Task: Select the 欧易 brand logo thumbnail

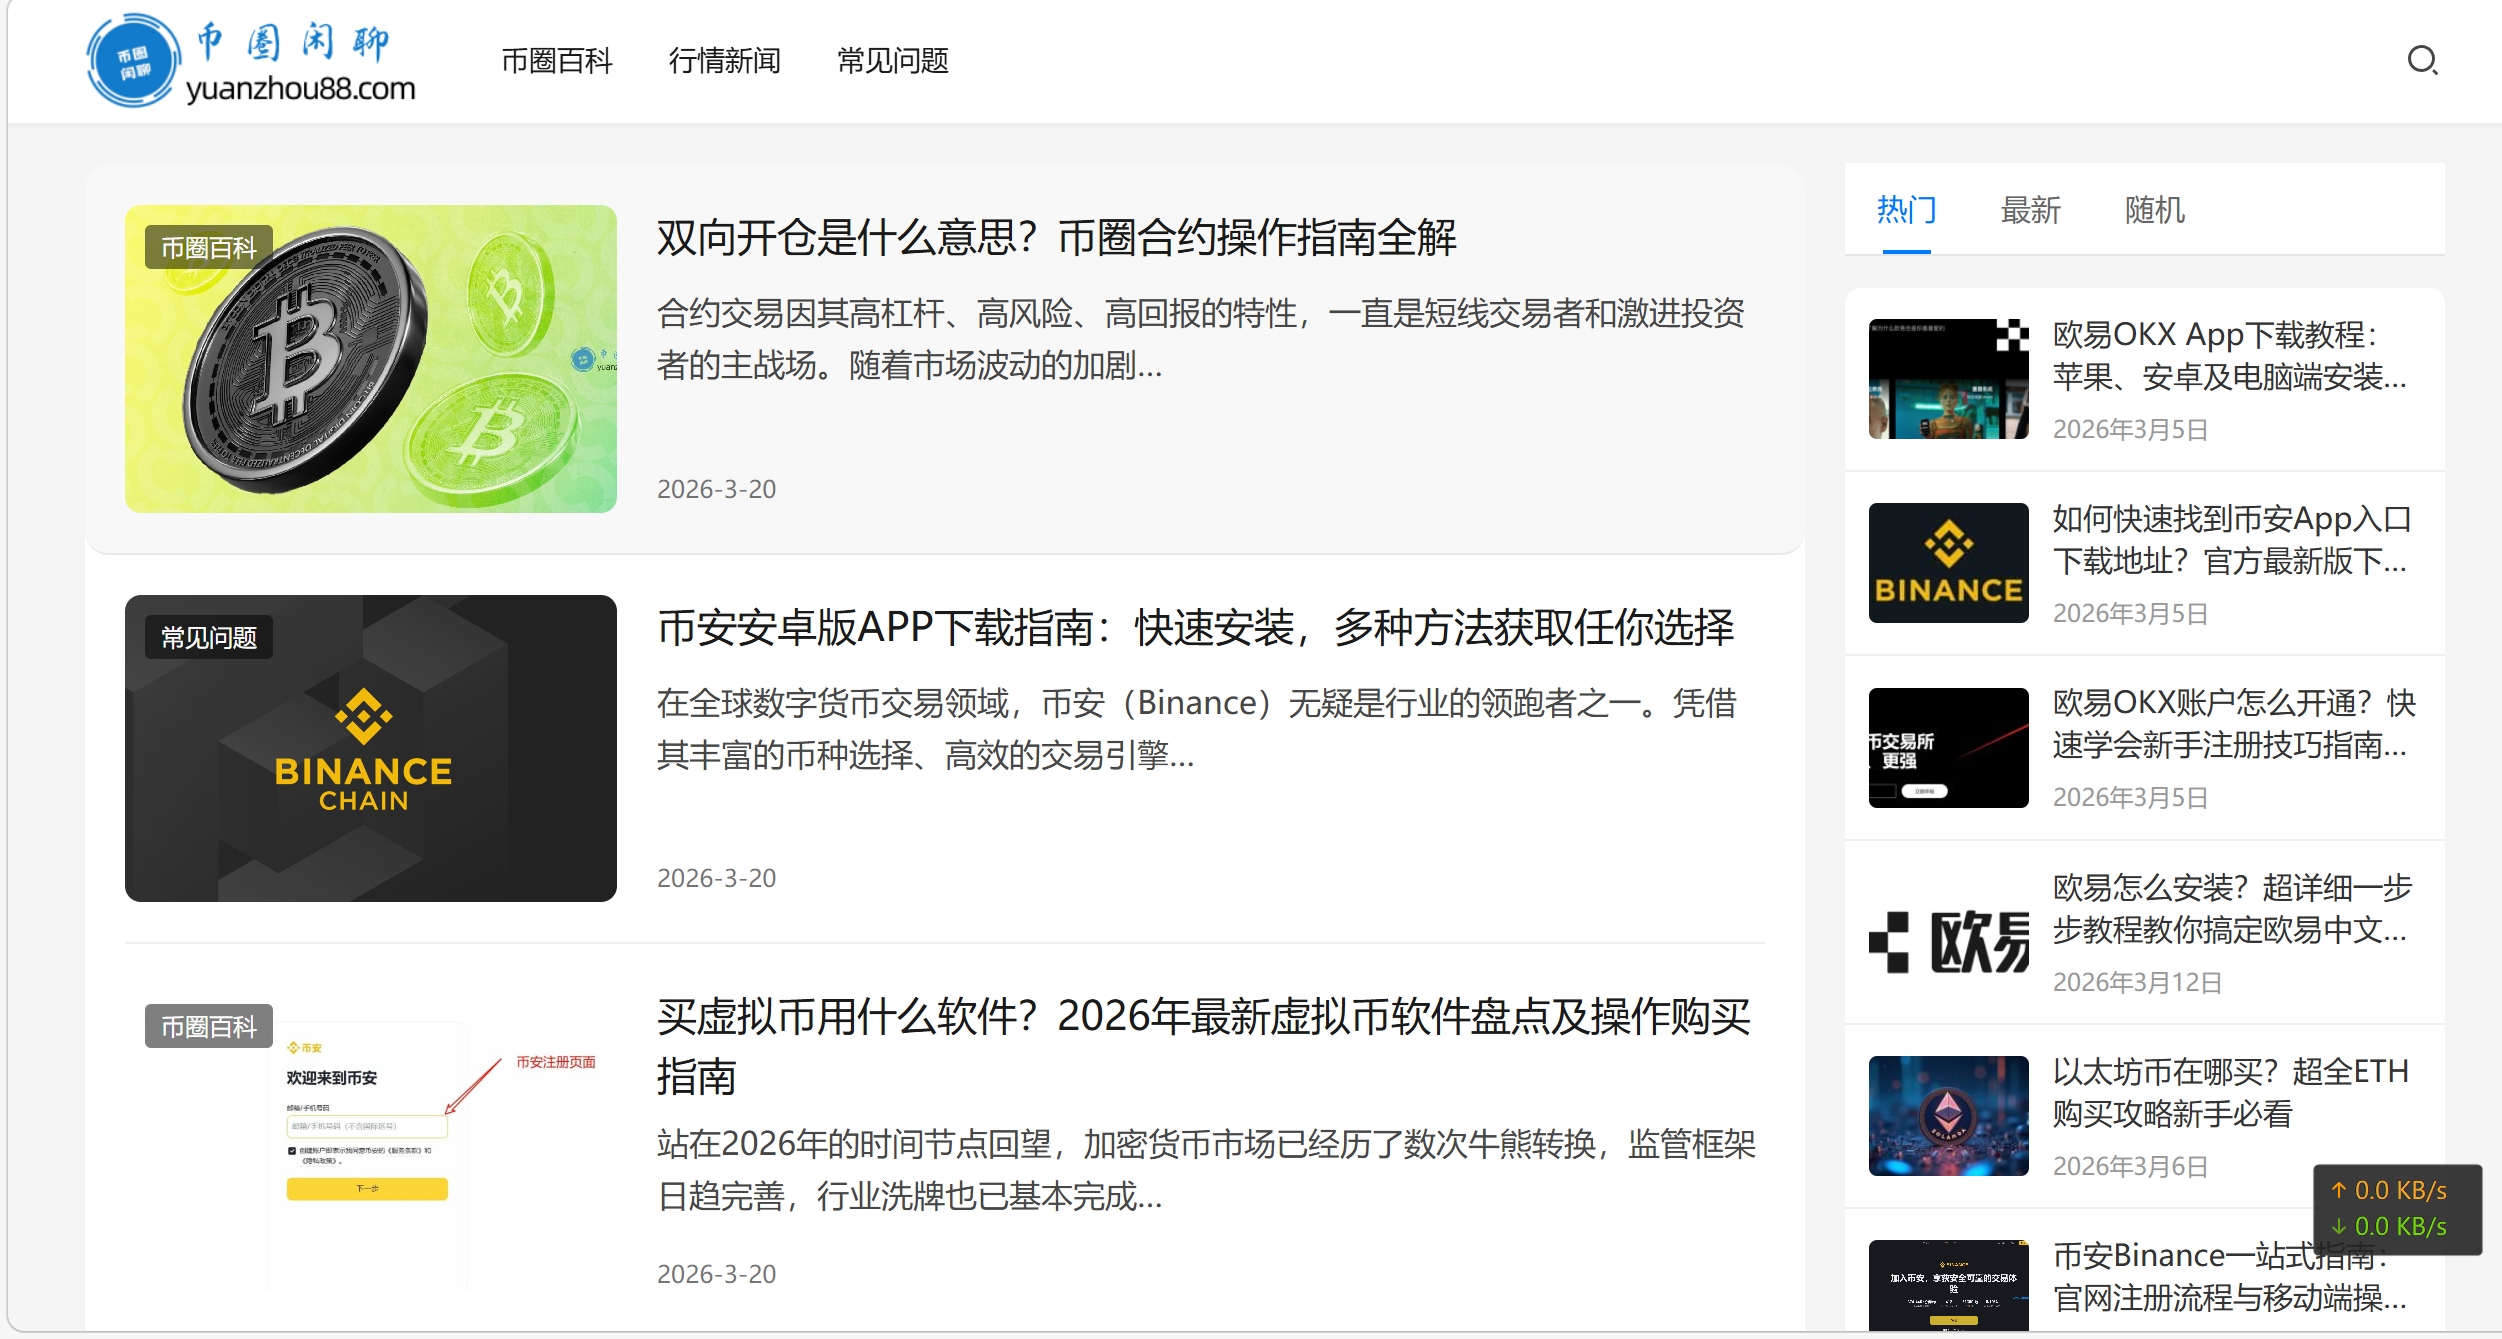Action: click(1946, 935)
